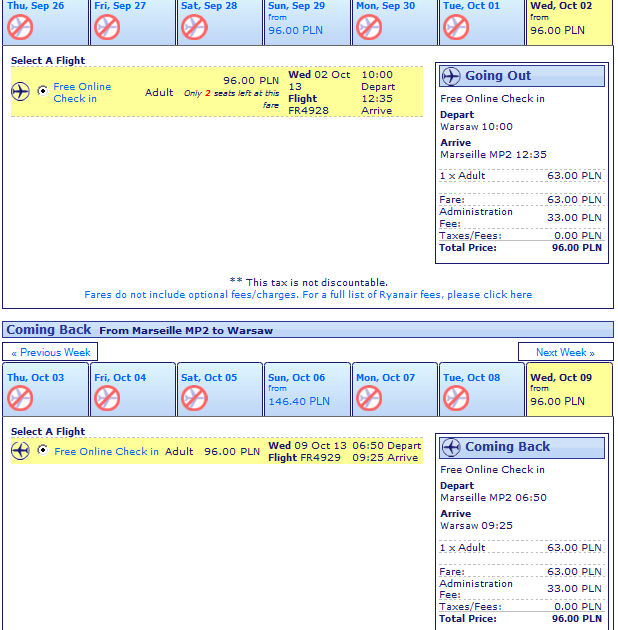The height and width of the screenshot is (630, 618).
Task: Click 'Warsaw 10:00' departure text
Action: (x=477, y=127)
